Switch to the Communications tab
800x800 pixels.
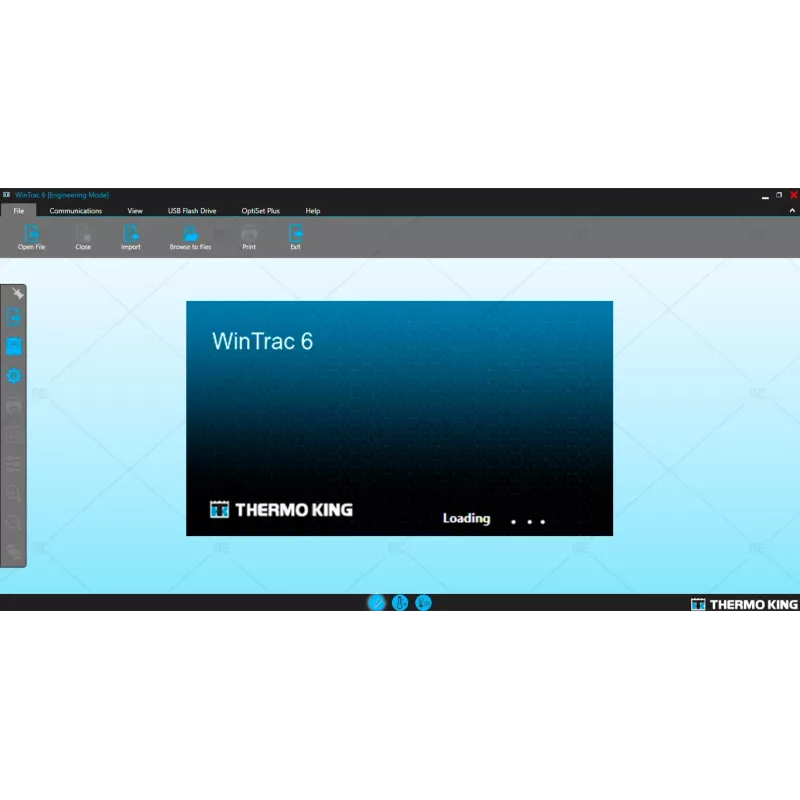pos(75,210)
